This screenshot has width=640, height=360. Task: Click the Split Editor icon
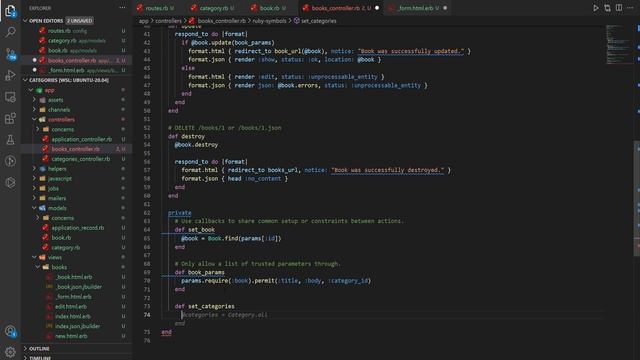click(619, 8)
